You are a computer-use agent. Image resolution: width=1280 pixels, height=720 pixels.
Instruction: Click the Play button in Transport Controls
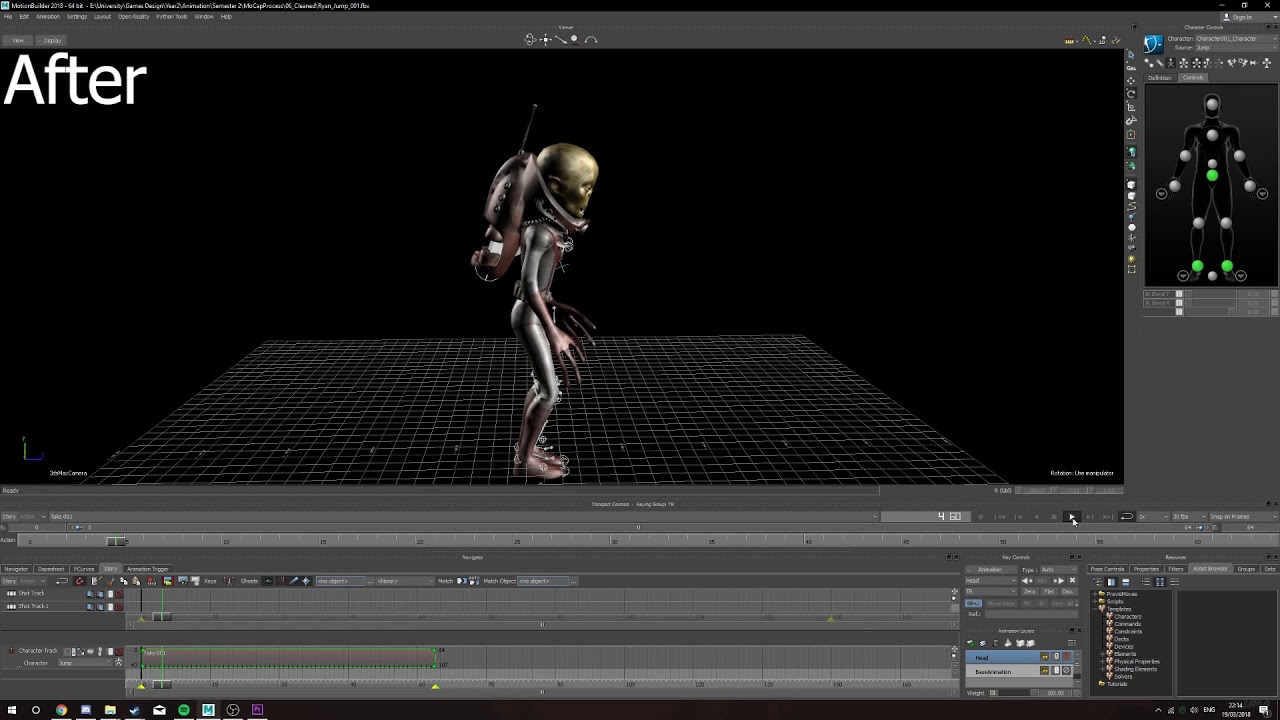1072,517
